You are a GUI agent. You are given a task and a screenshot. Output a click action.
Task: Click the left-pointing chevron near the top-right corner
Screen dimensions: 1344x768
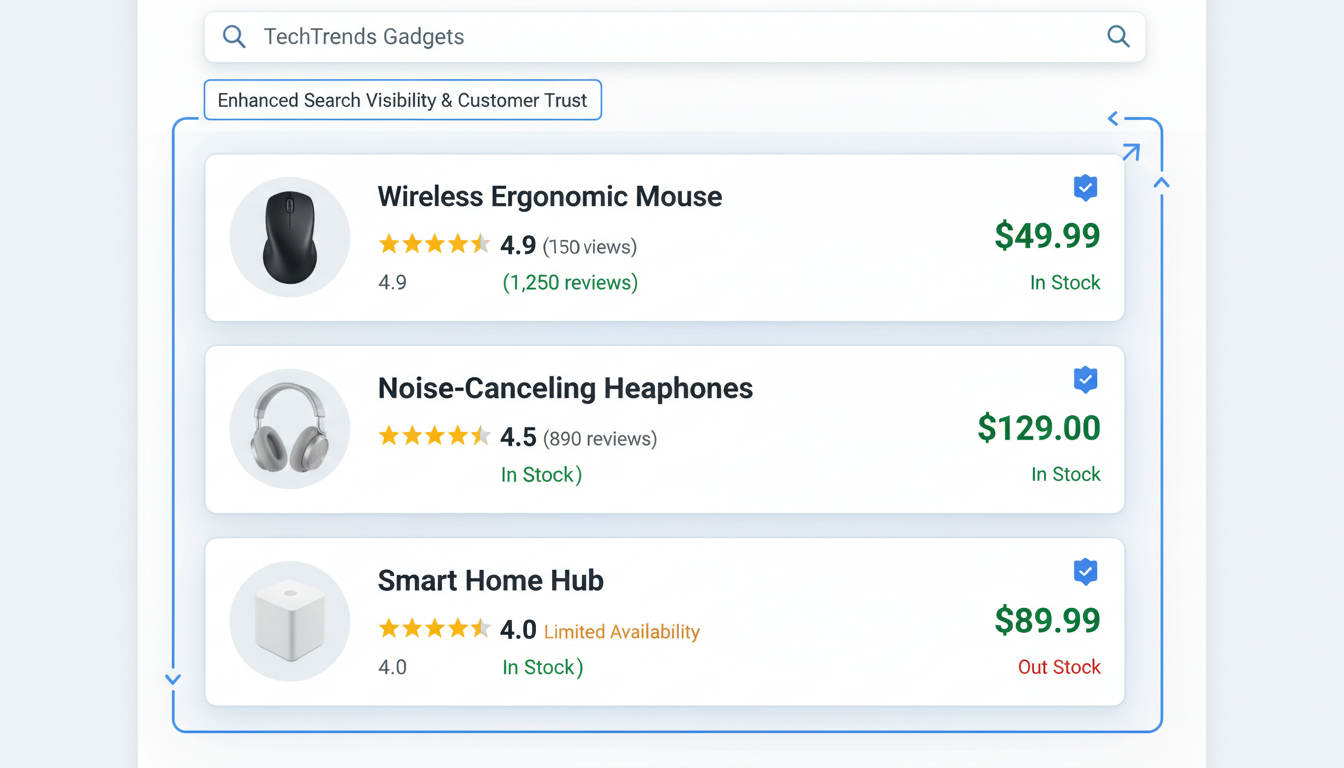coord(1112,118)
